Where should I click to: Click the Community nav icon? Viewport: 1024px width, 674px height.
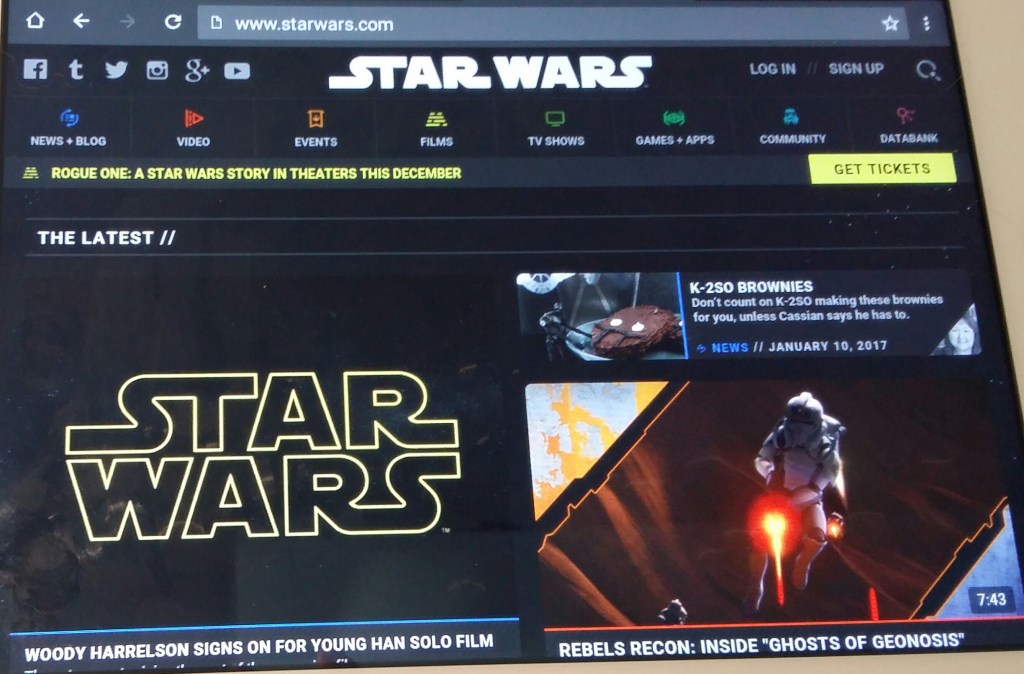791,117
